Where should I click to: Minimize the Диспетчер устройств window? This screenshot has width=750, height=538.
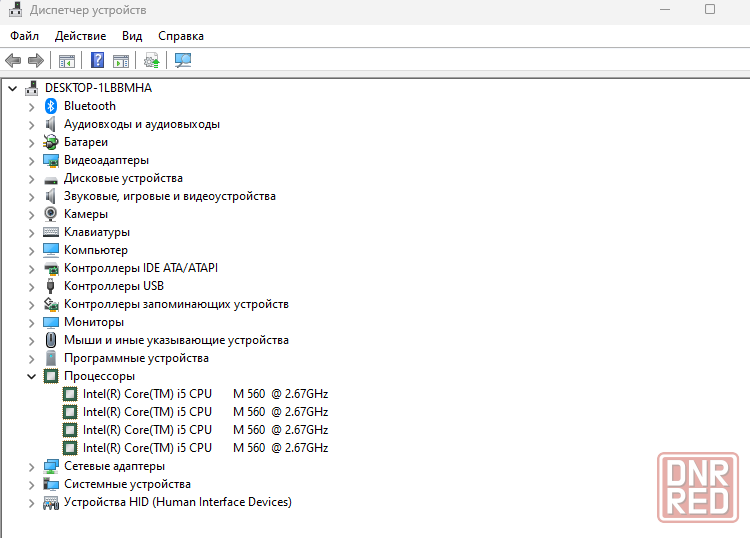click(665, 10)
